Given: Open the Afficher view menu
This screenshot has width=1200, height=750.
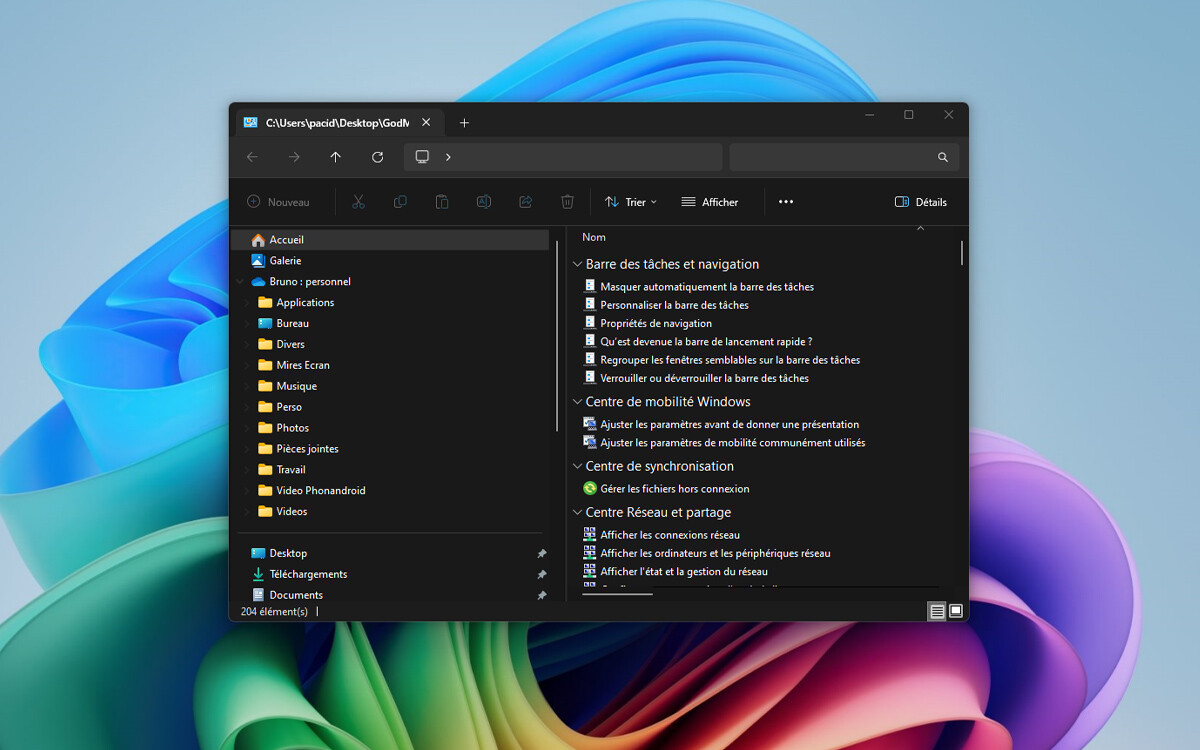Looking at the screenshot, I should coord(710,202).
